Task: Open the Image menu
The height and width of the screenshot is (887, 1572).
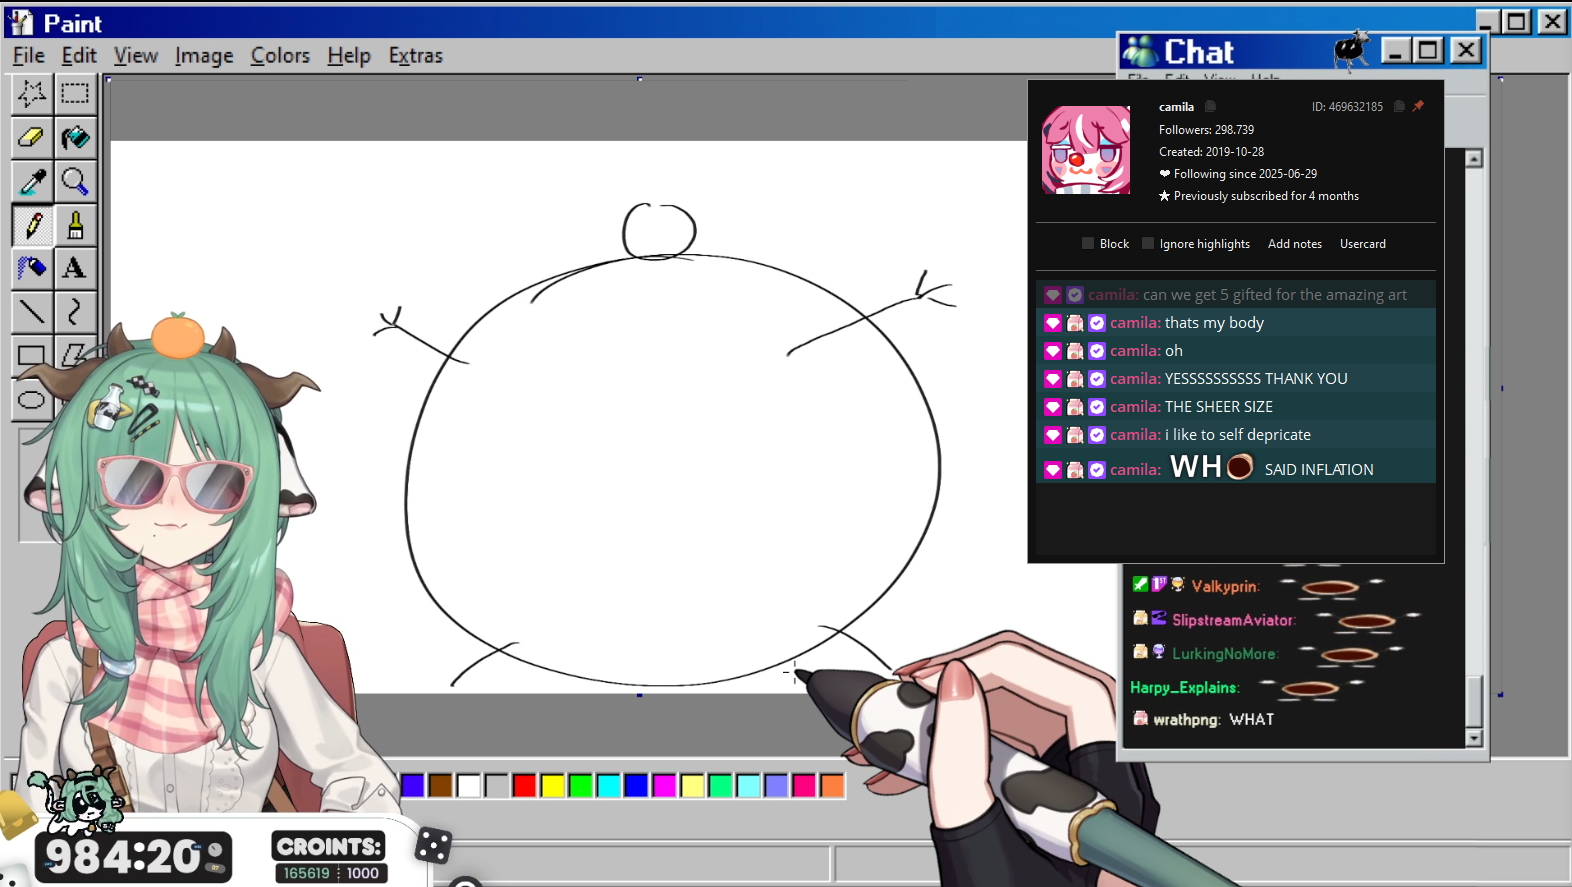Action: [x=204, y=56]
